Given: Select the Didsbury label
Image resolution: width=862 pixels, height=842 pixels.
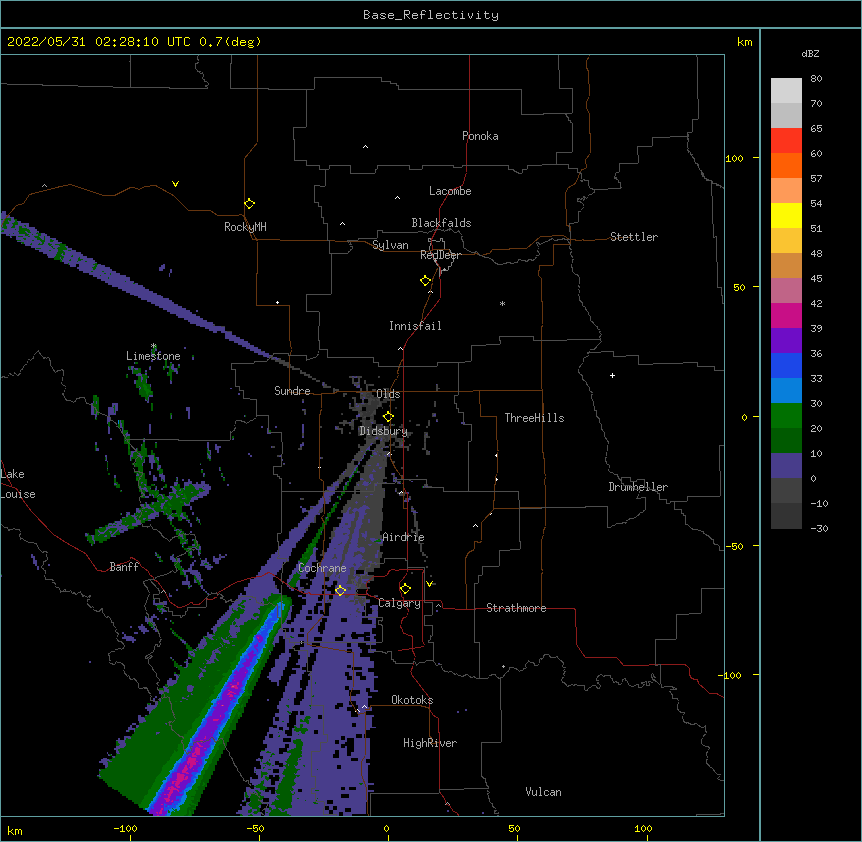Looking at the screenshot, I should tap(383, 431).
